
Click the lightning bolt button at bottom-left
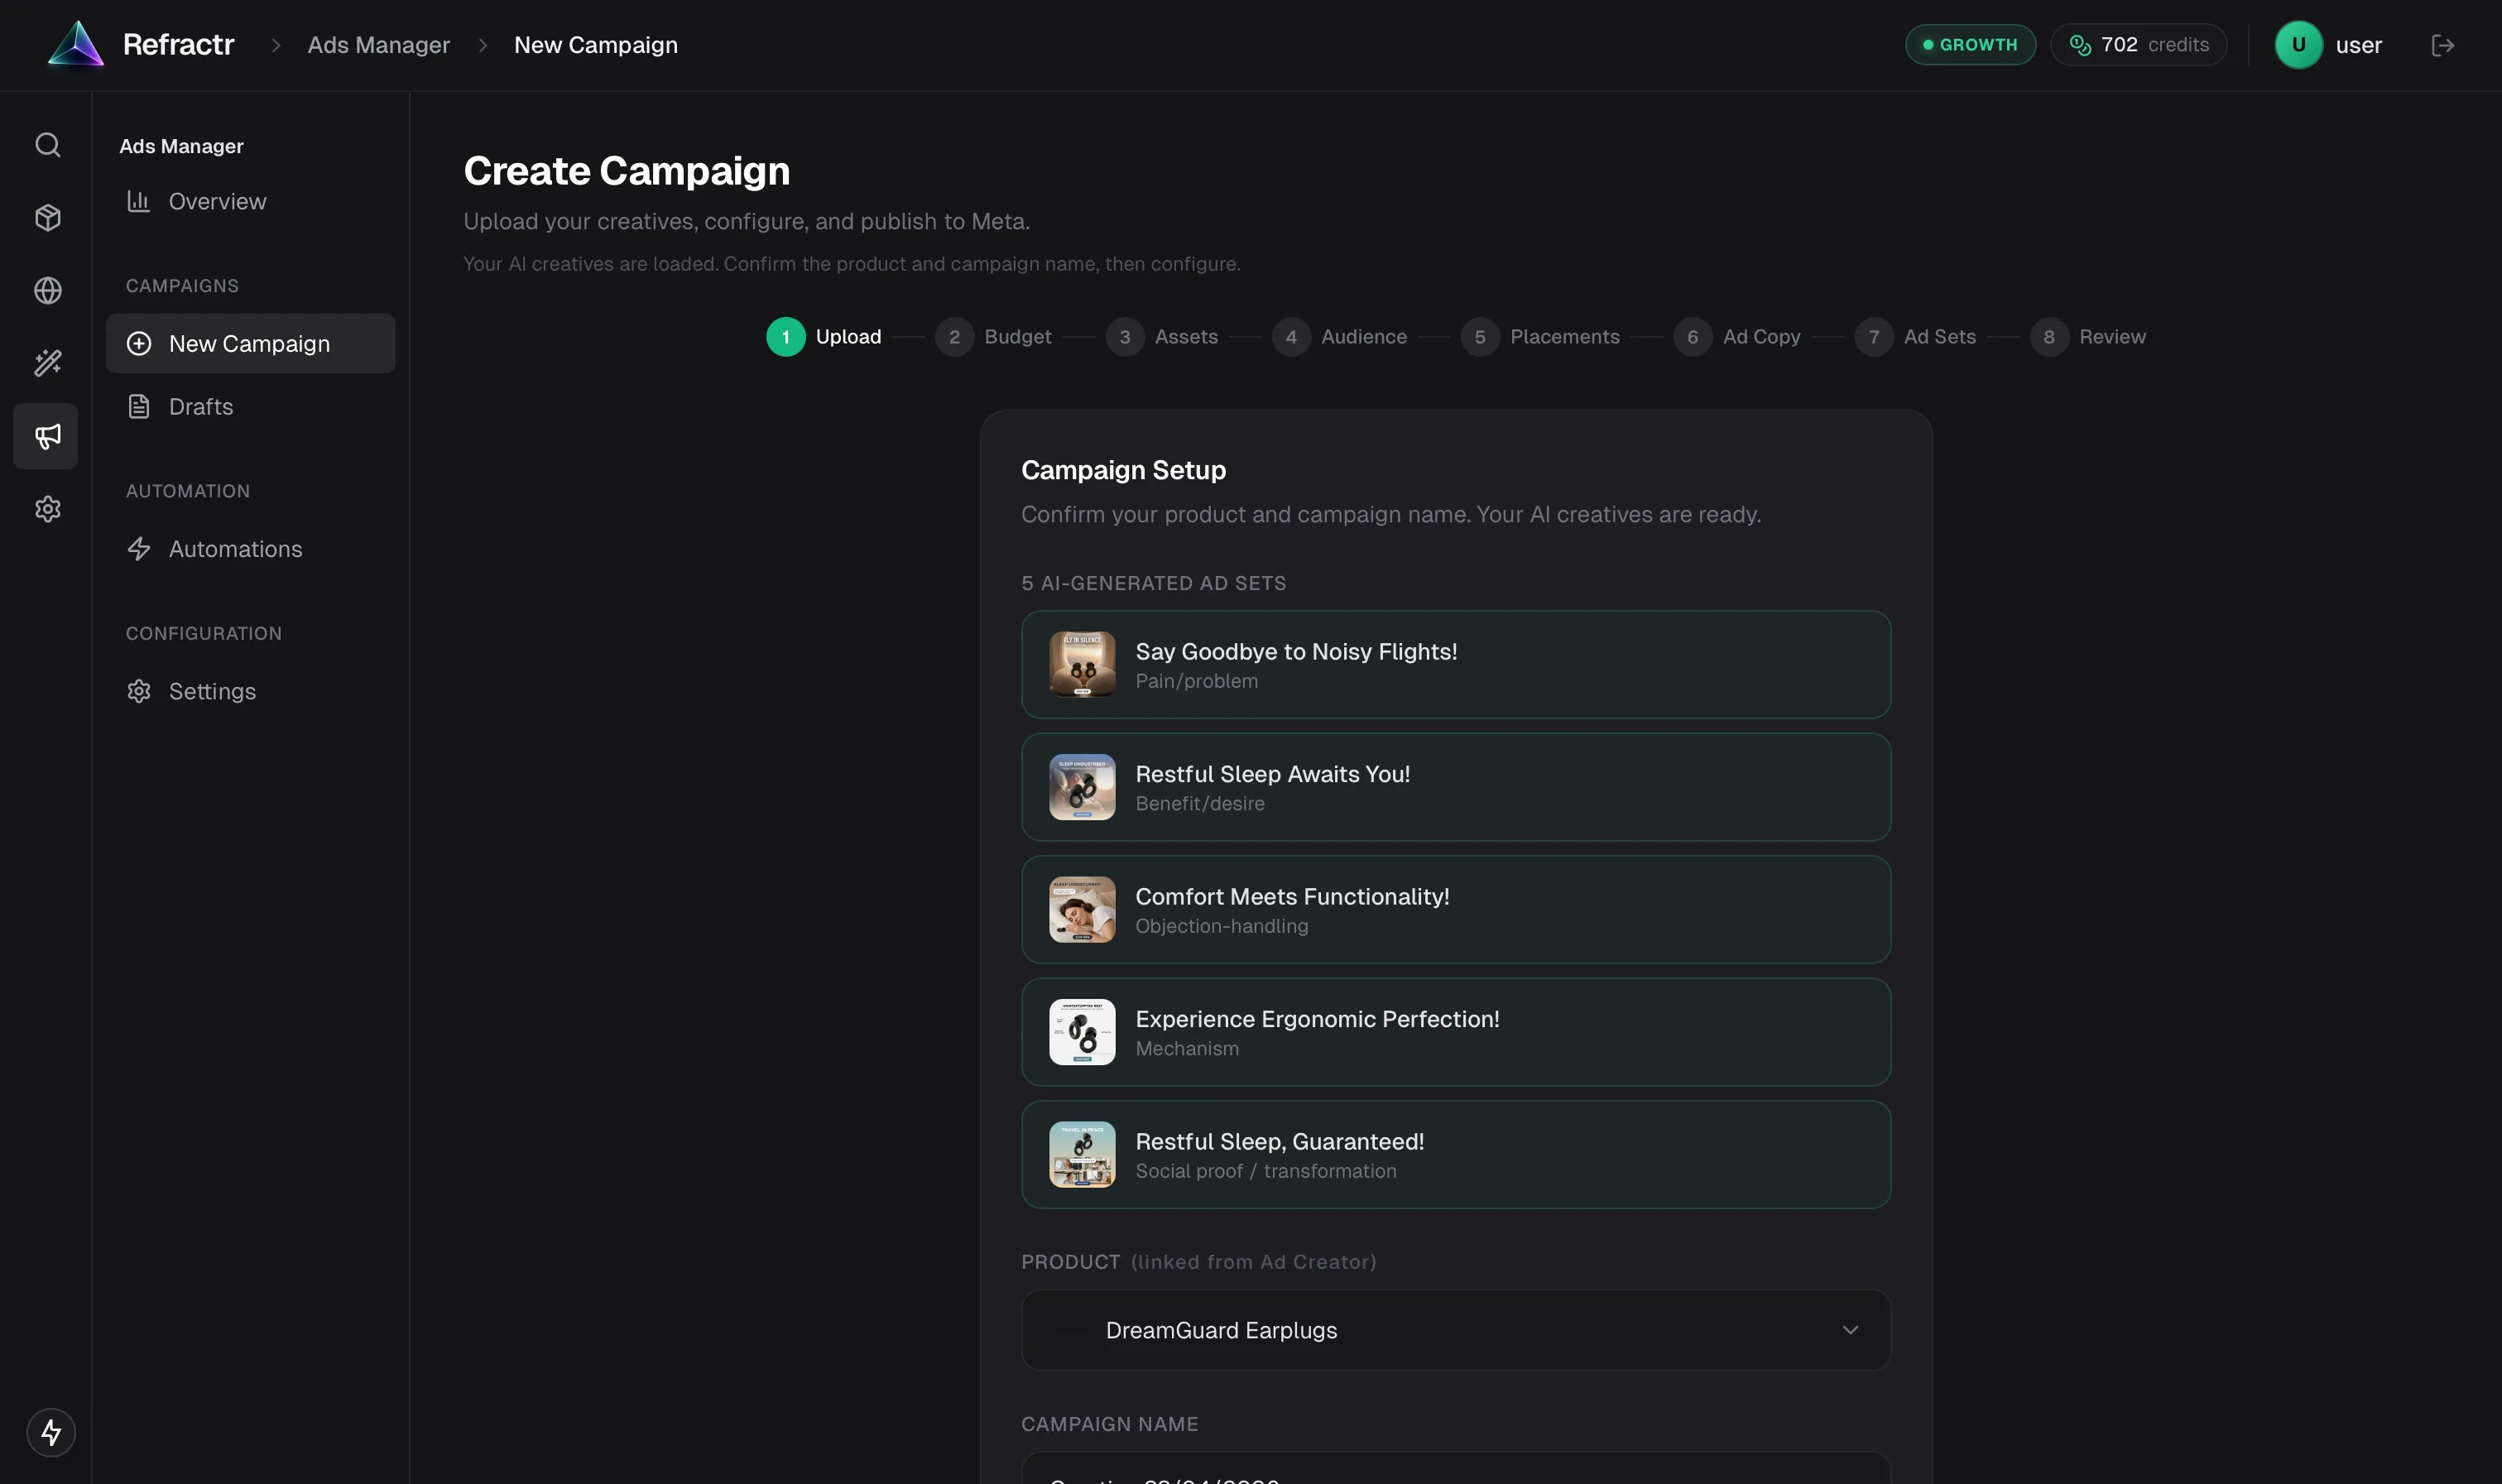51,1433
